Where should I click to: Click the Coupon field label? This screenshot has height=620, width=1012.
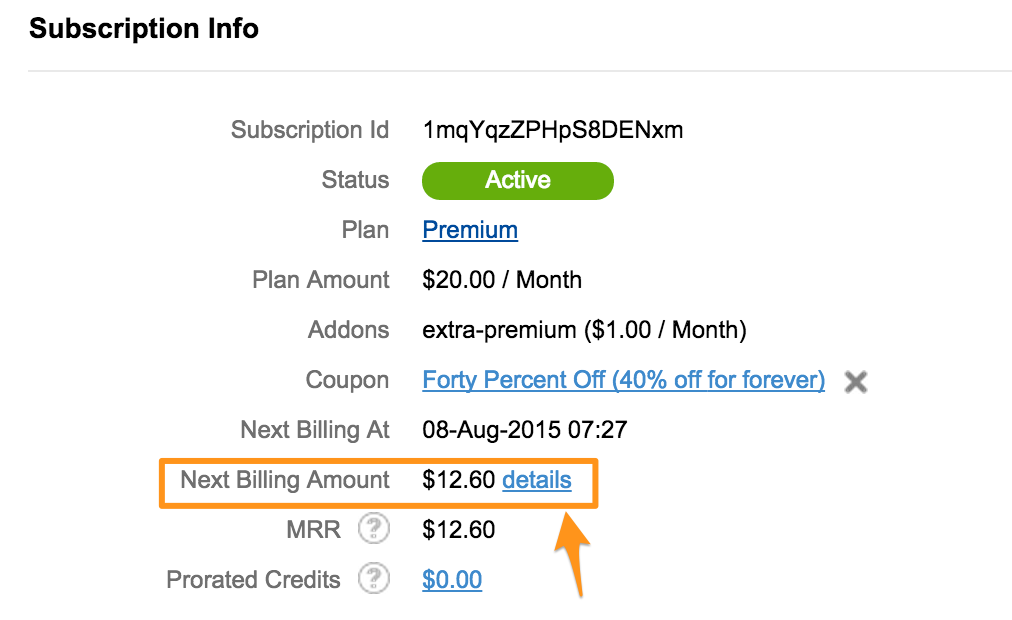tap(347, 380)
